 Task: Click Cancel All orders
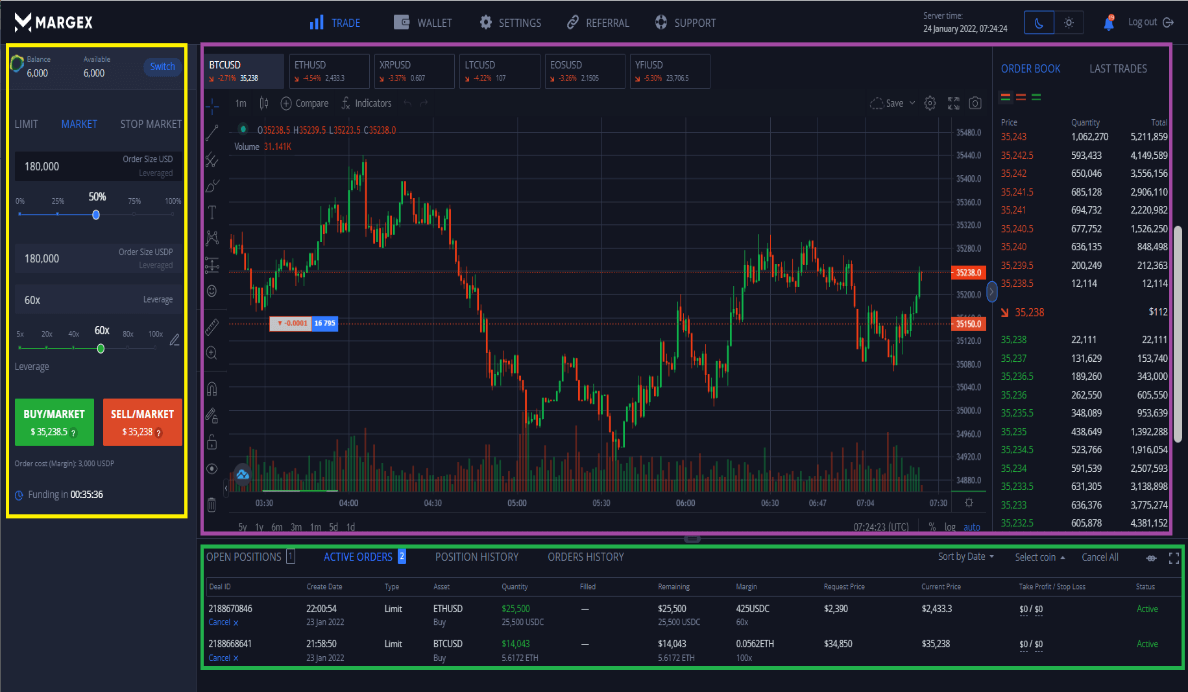tap(1100, 557)
